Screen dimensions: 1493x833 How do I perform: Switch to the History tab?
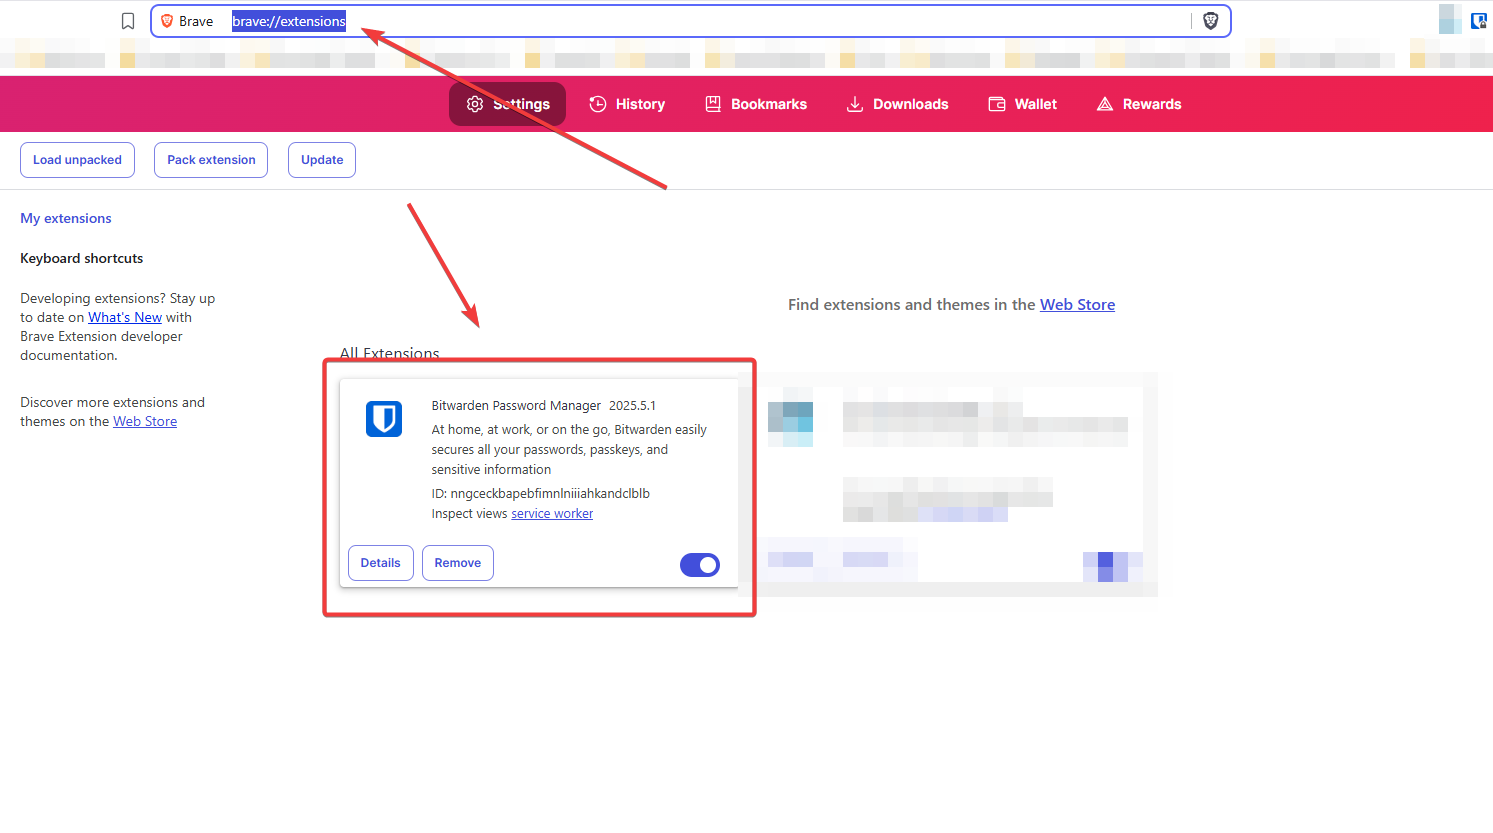tap(627, 104)
